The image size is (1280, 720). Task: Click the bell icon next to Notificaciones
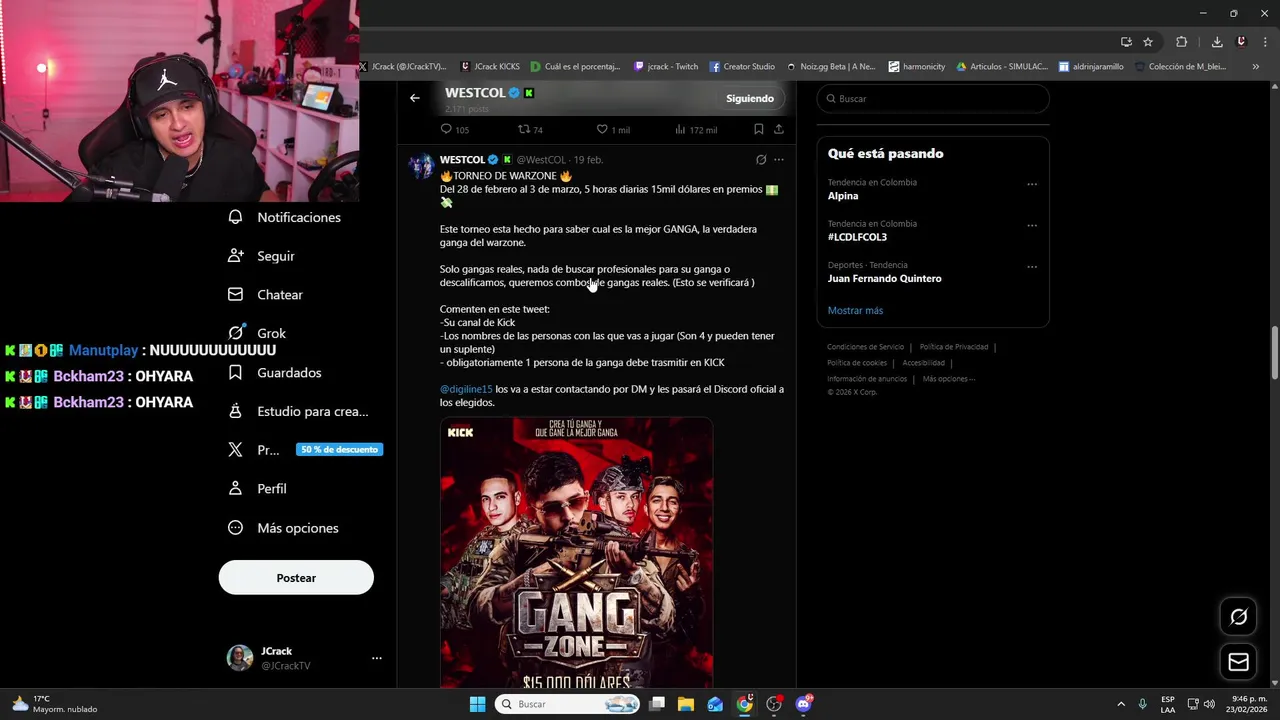[236, 217]
